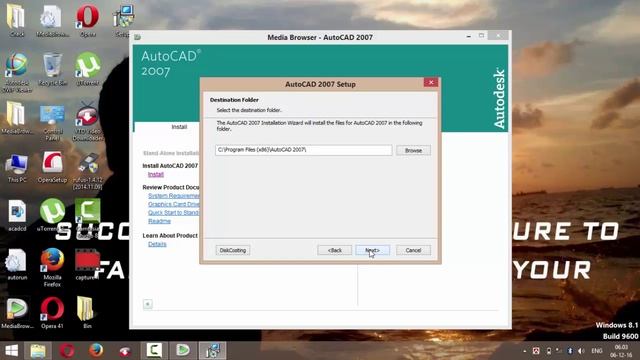Open the Quick Start to Stand-Alone link
Screen dimensions: 640x360
tap(173, 213)
